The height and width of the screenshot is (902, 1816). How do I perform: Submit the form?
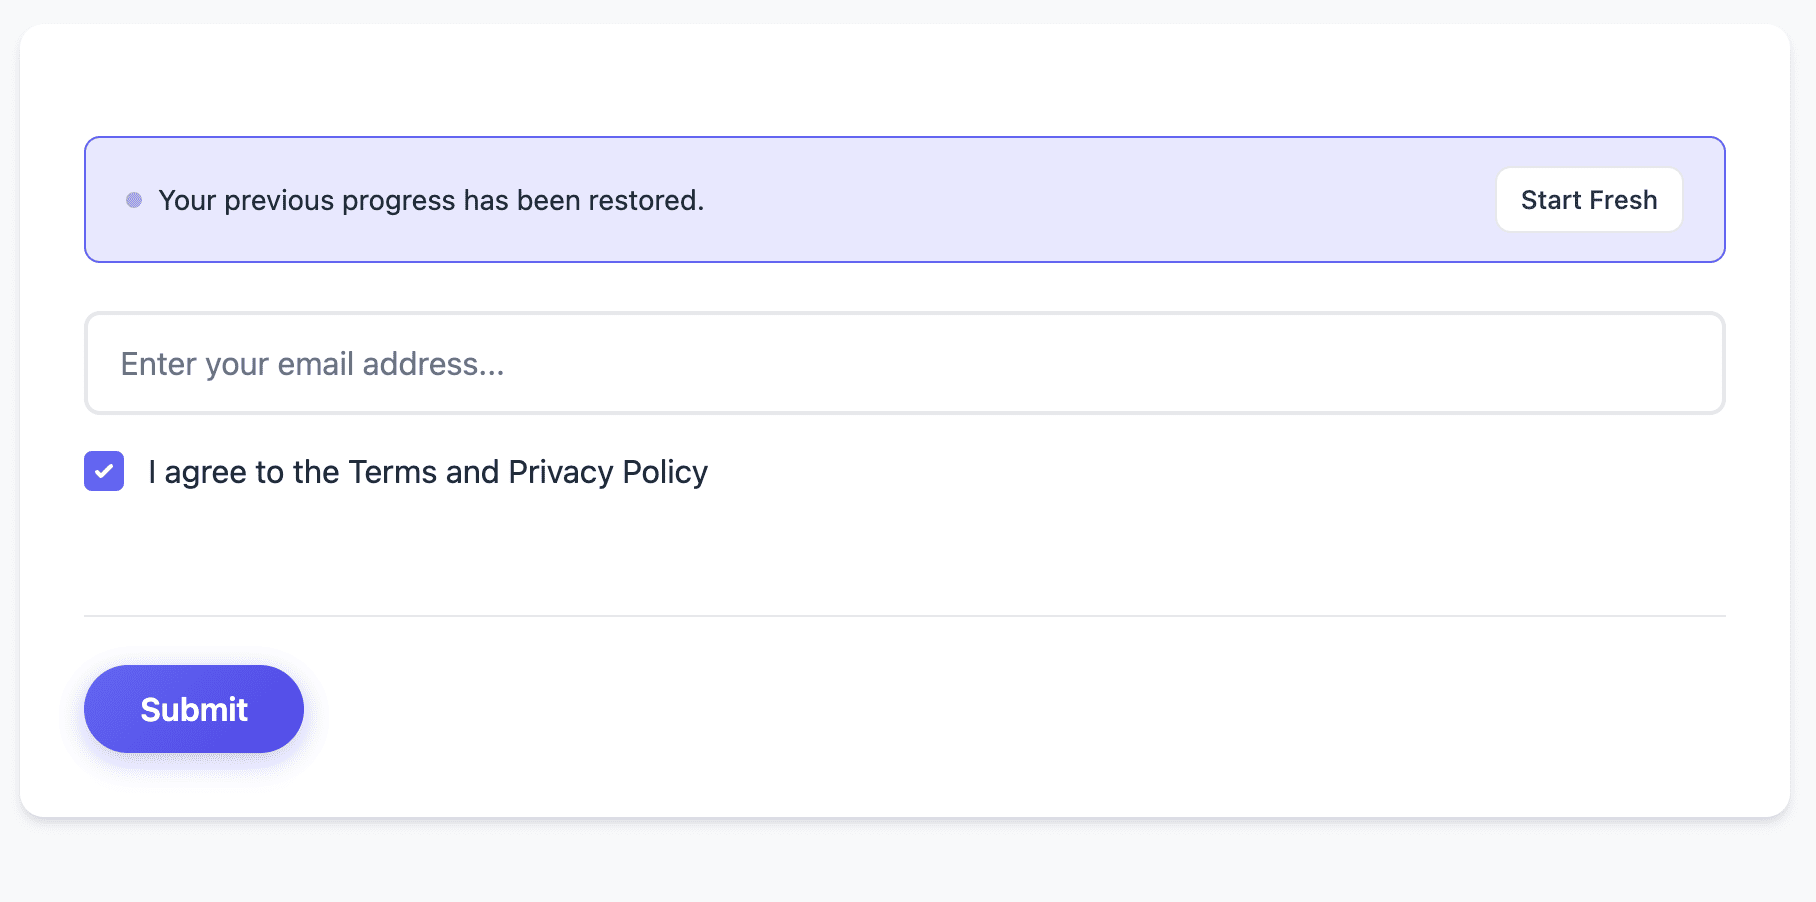tap(194, 709)
